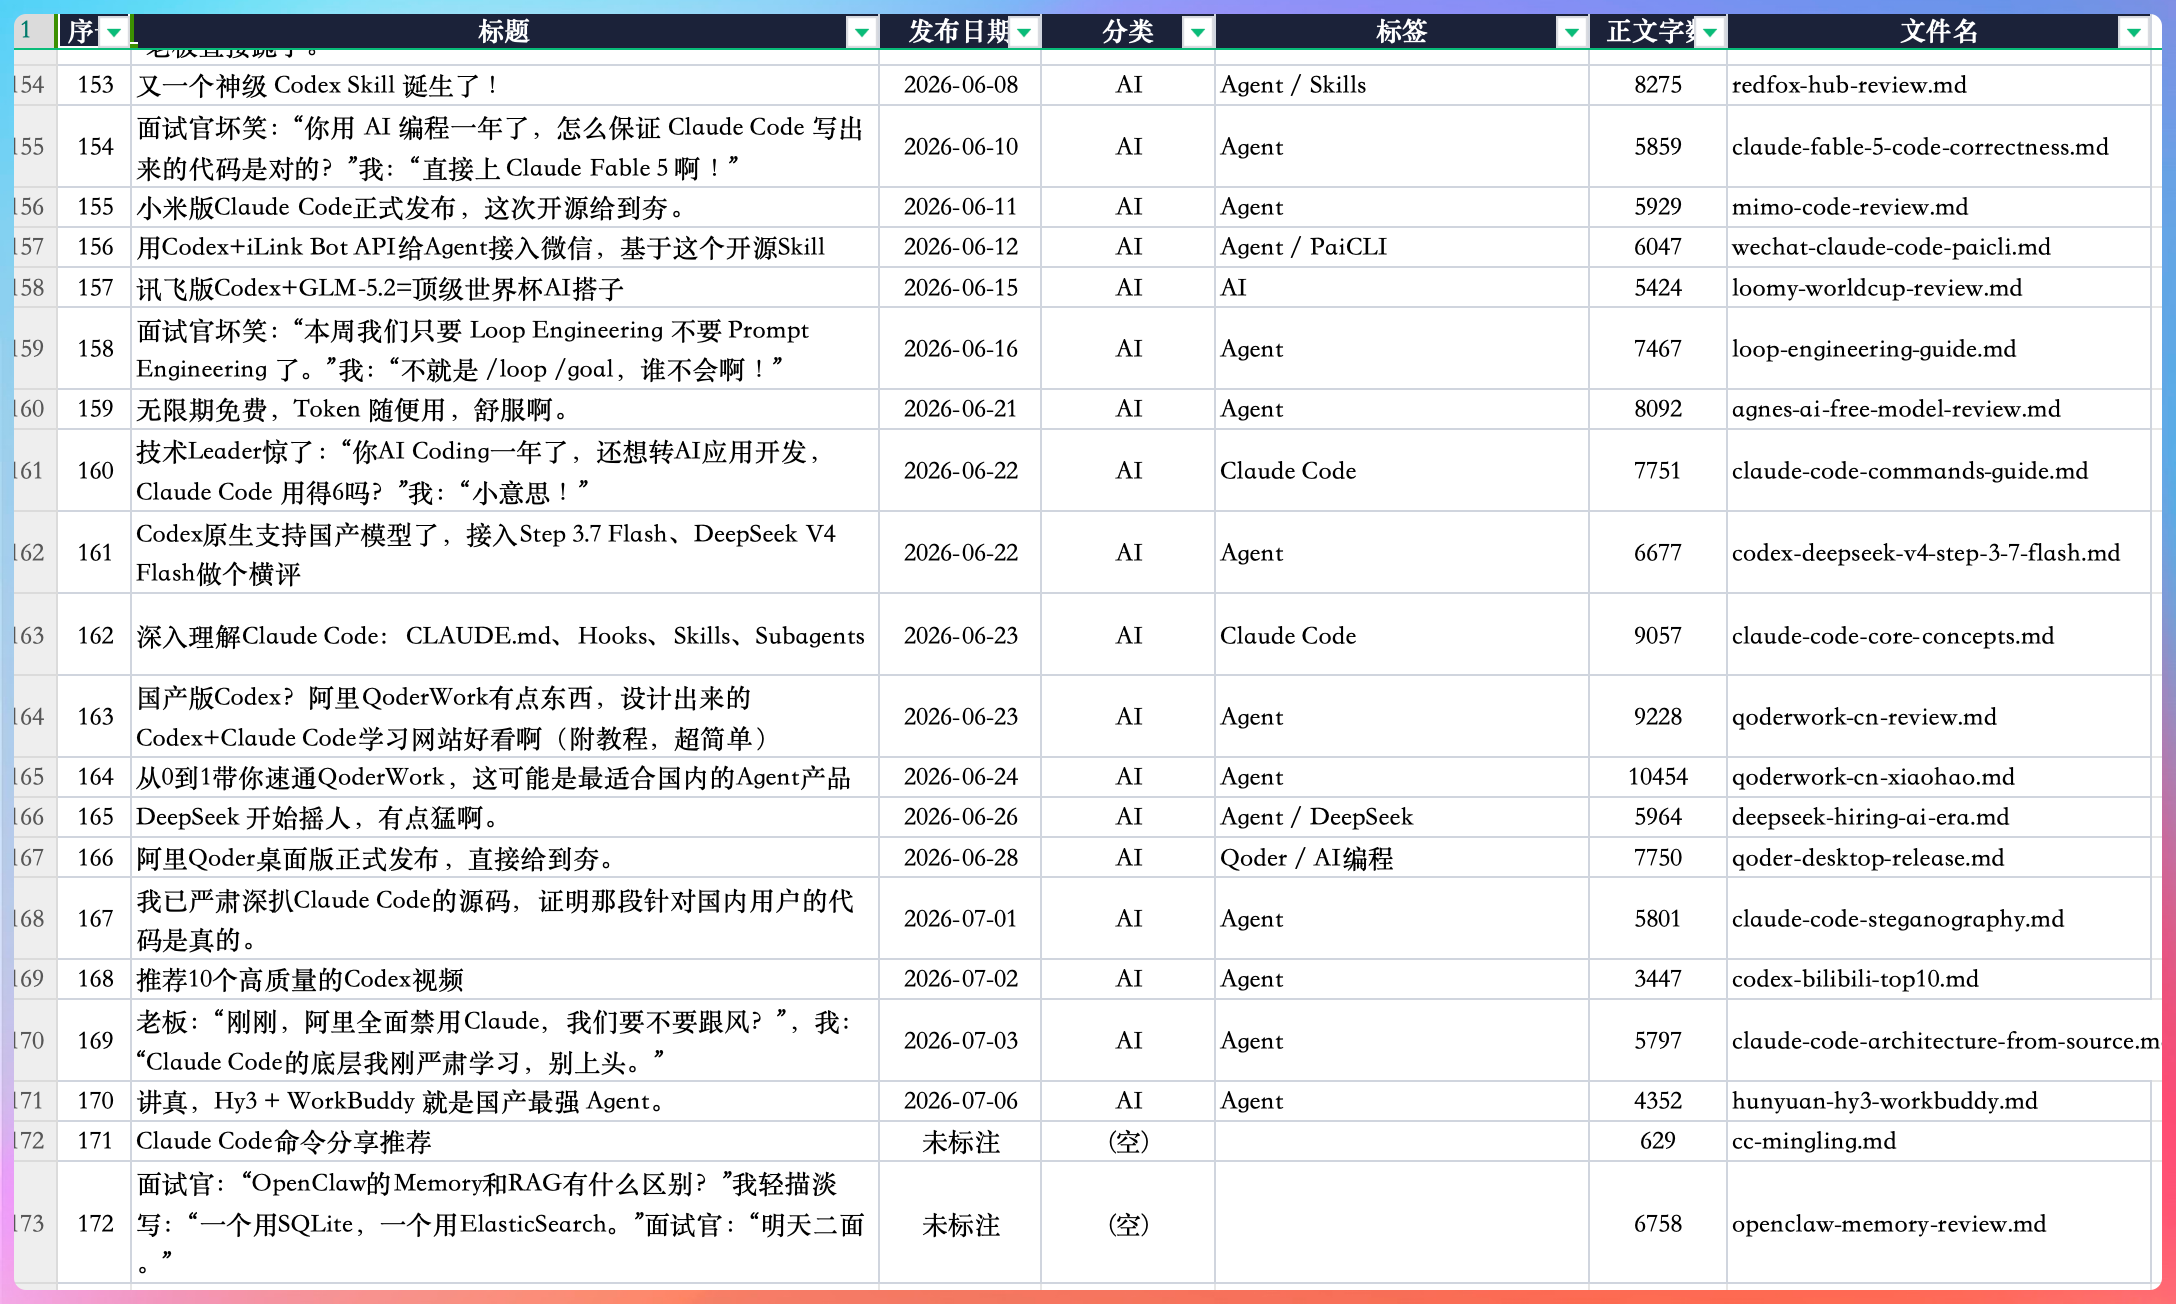2176x1304 pixels.
Task: Click the file name loomy-worldcup-review.md
Action: 1877,288
